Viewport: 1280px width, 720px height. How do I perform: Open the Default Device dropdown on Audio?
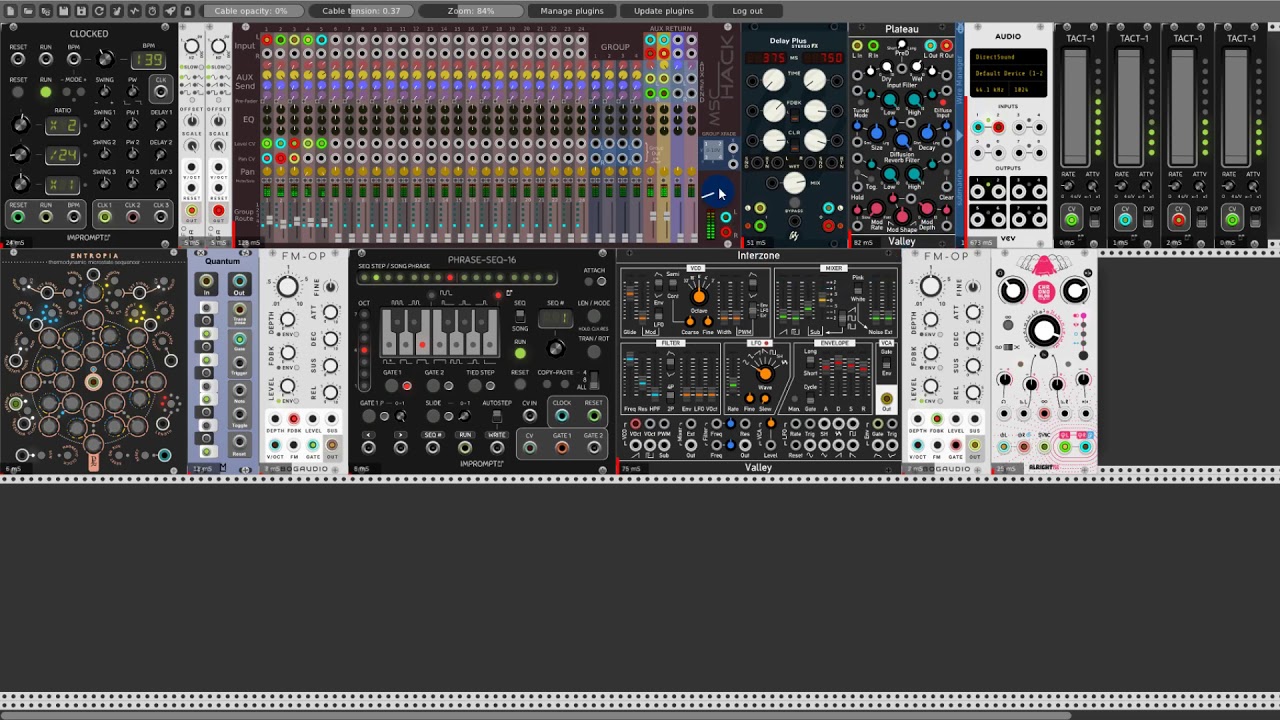[x=1007, y=74]
